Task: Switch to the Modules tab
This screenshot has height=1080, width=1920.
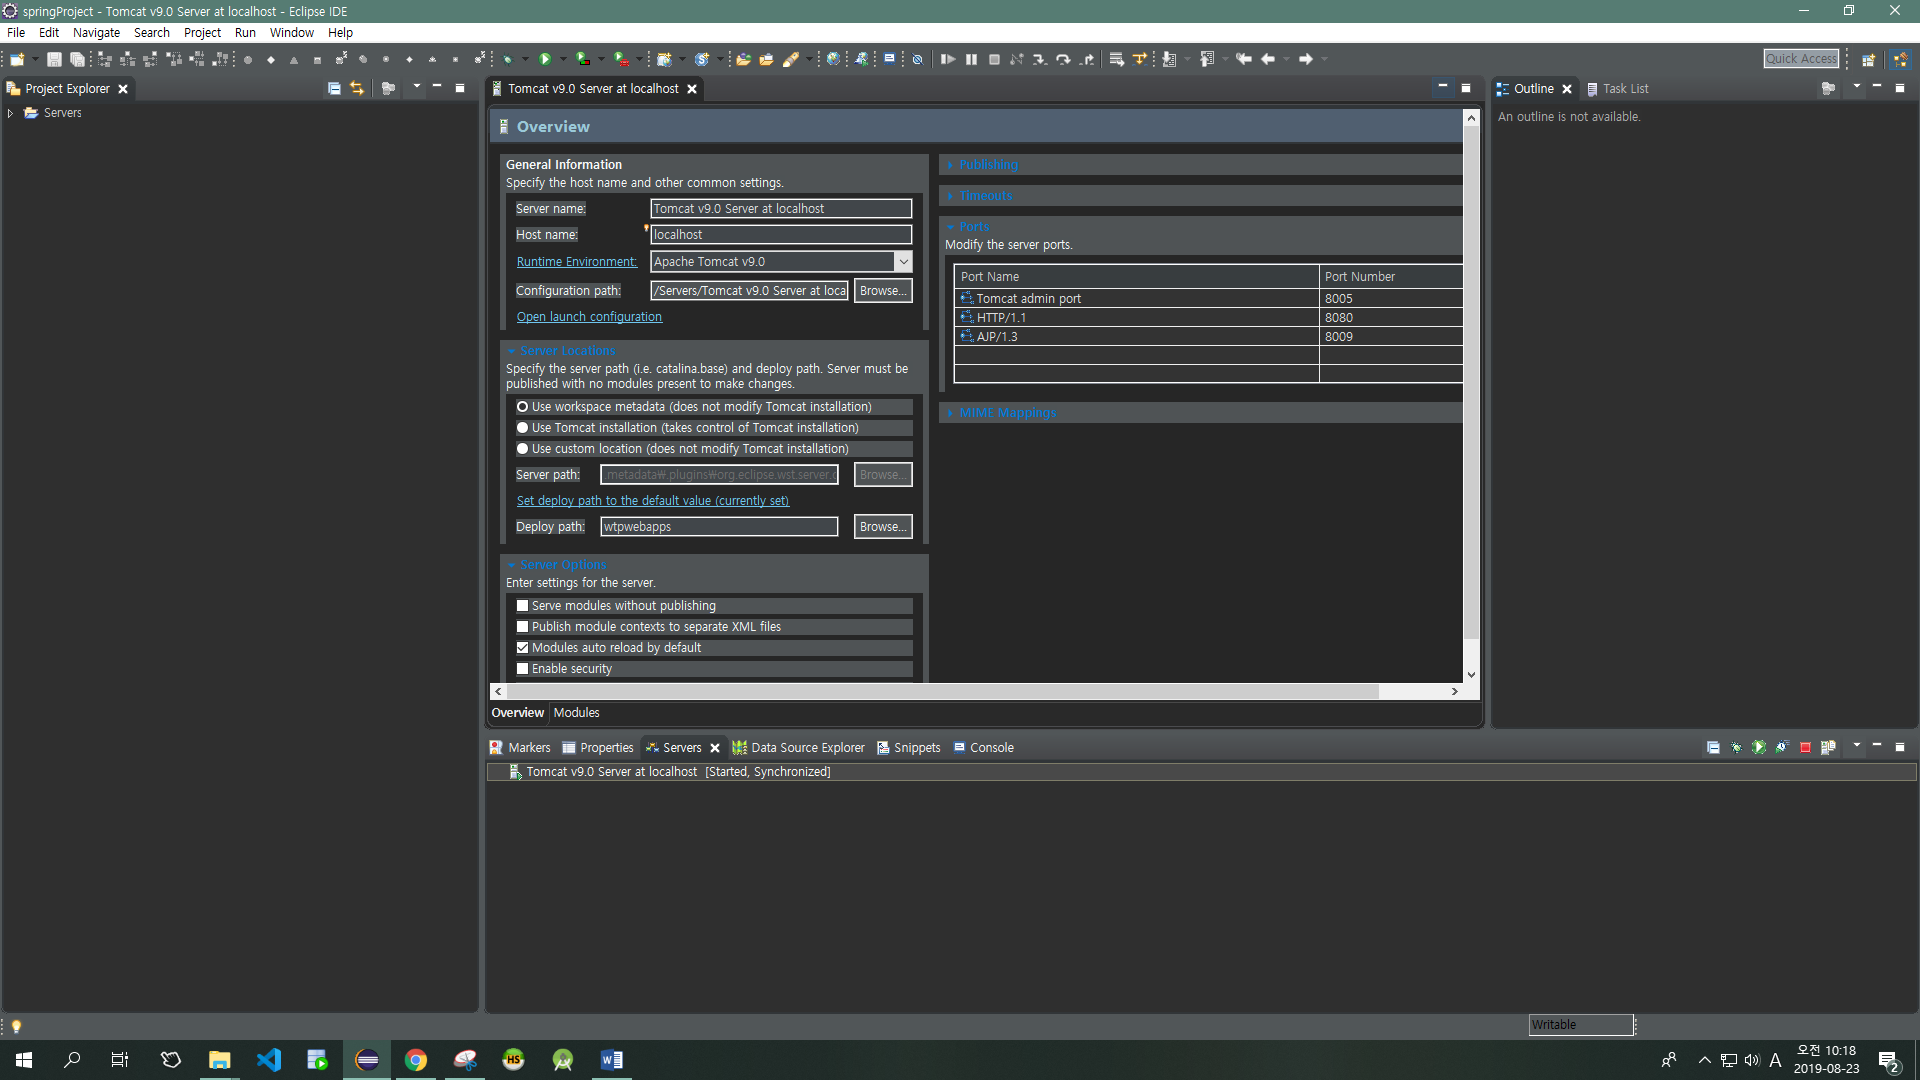Action: click(x=576, y=713)
